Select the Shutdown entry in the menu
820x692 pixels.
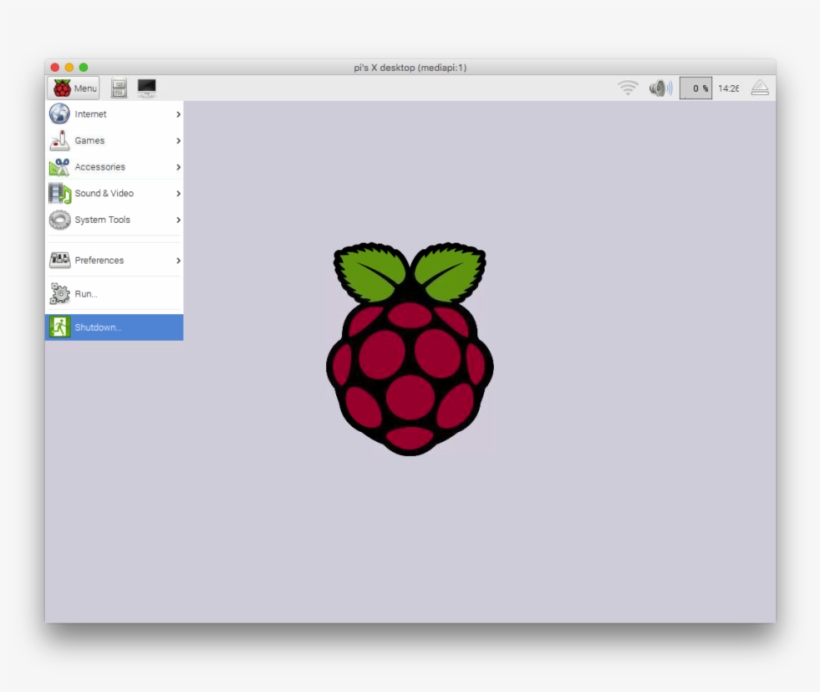[103, 326]
